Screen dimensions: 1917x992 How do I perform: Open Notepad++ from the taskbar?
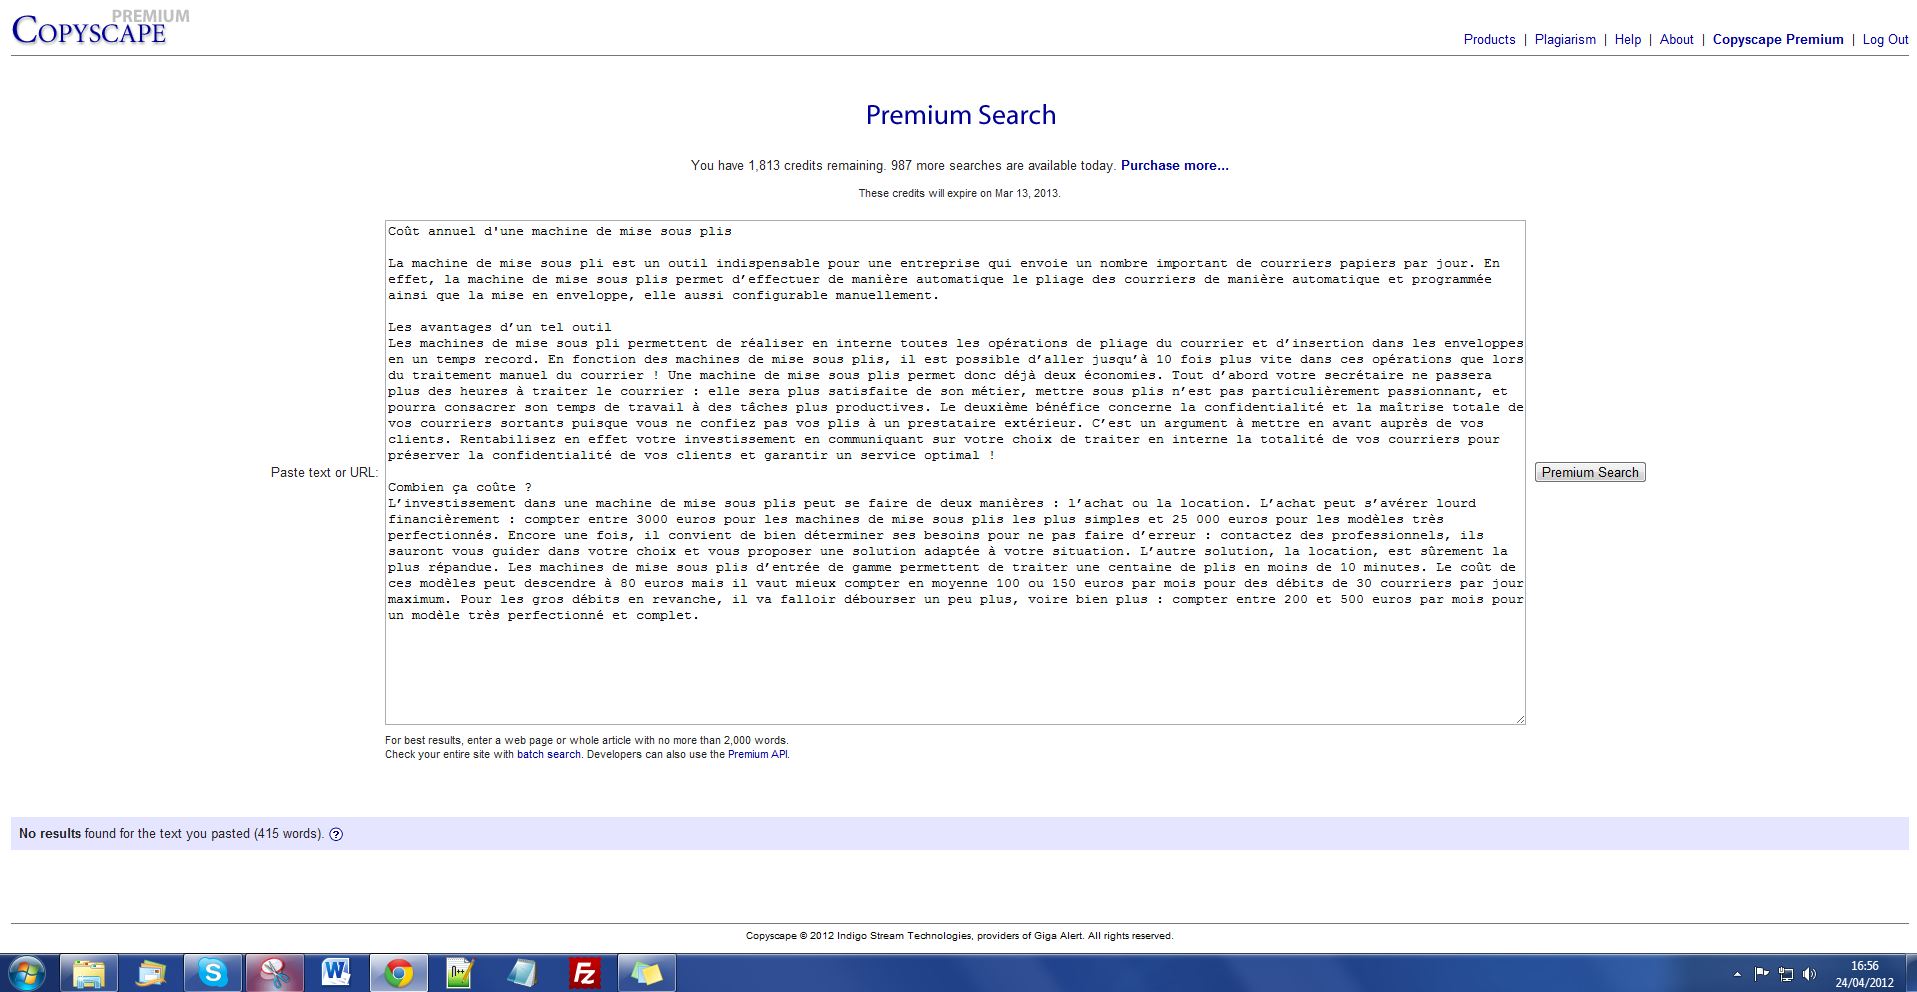460,973
